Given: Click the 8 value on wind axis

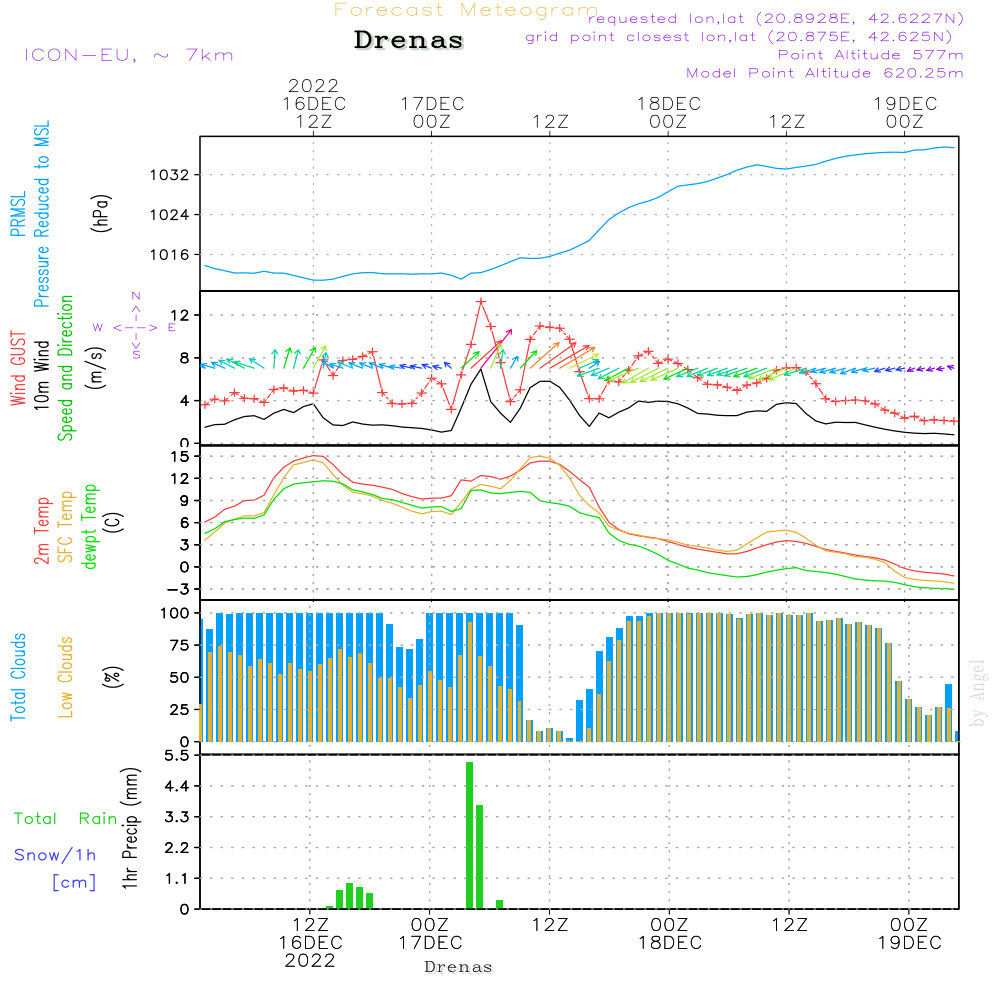Looking at the screenshot, I should coord(184,358).
